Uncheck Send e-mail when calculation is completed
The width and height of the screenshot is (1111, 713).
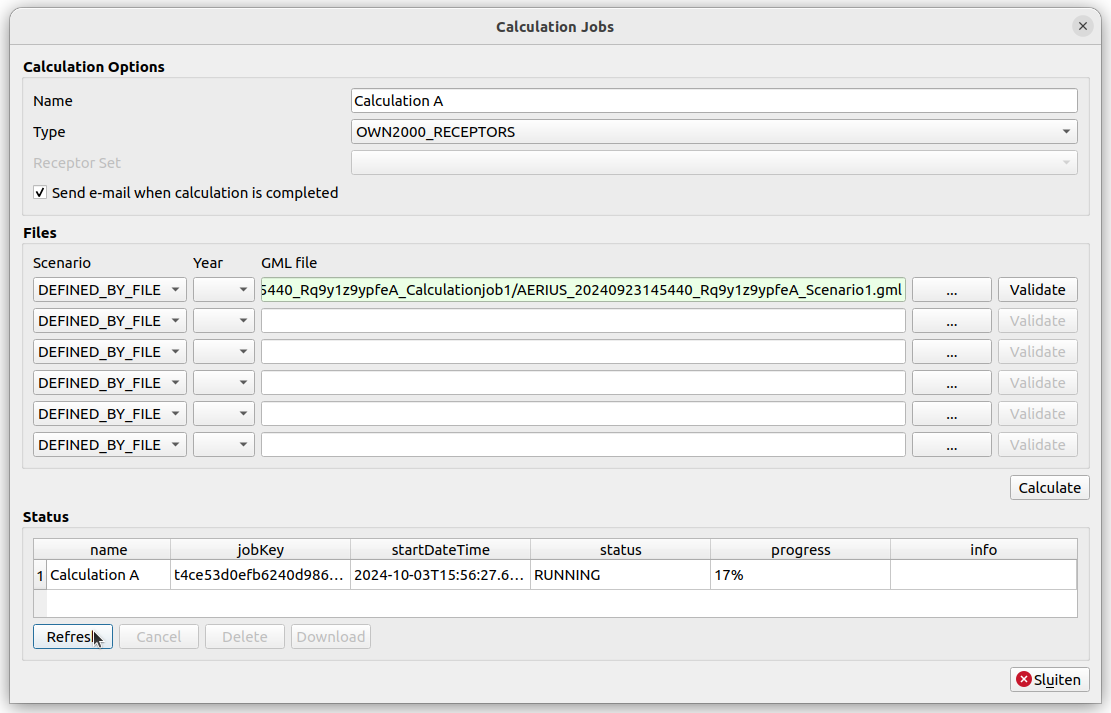point(40,193)
